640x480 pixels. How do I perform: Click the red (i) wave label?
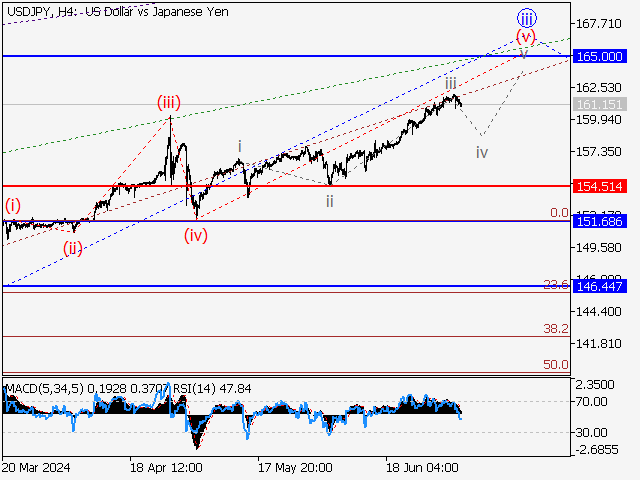(x=13, y=205)
